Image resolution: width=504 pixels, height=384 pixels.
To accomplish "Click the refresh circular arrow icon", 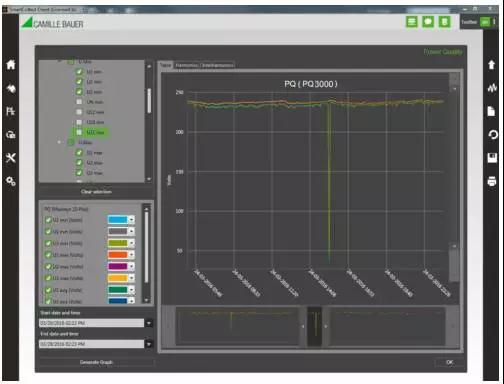I will pos(492,135).
